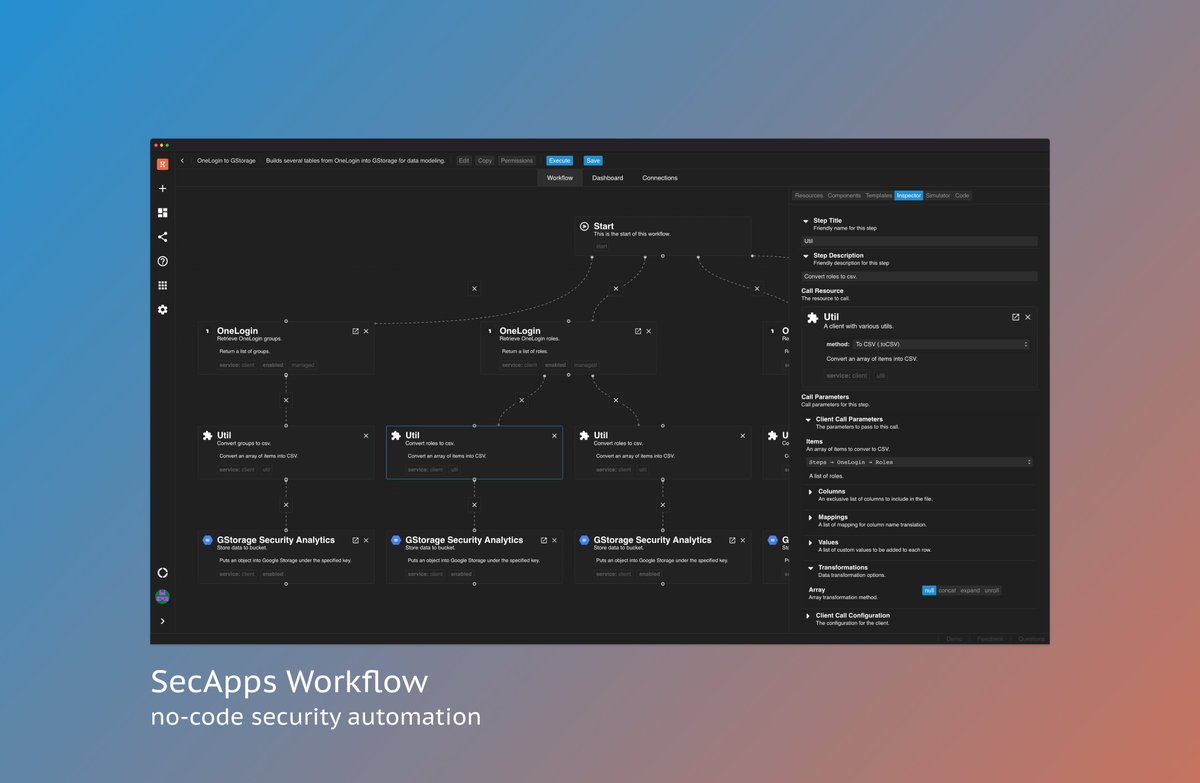
Task: Delete connection between selected Util and GStorage
Action: (x=474, y=505)
